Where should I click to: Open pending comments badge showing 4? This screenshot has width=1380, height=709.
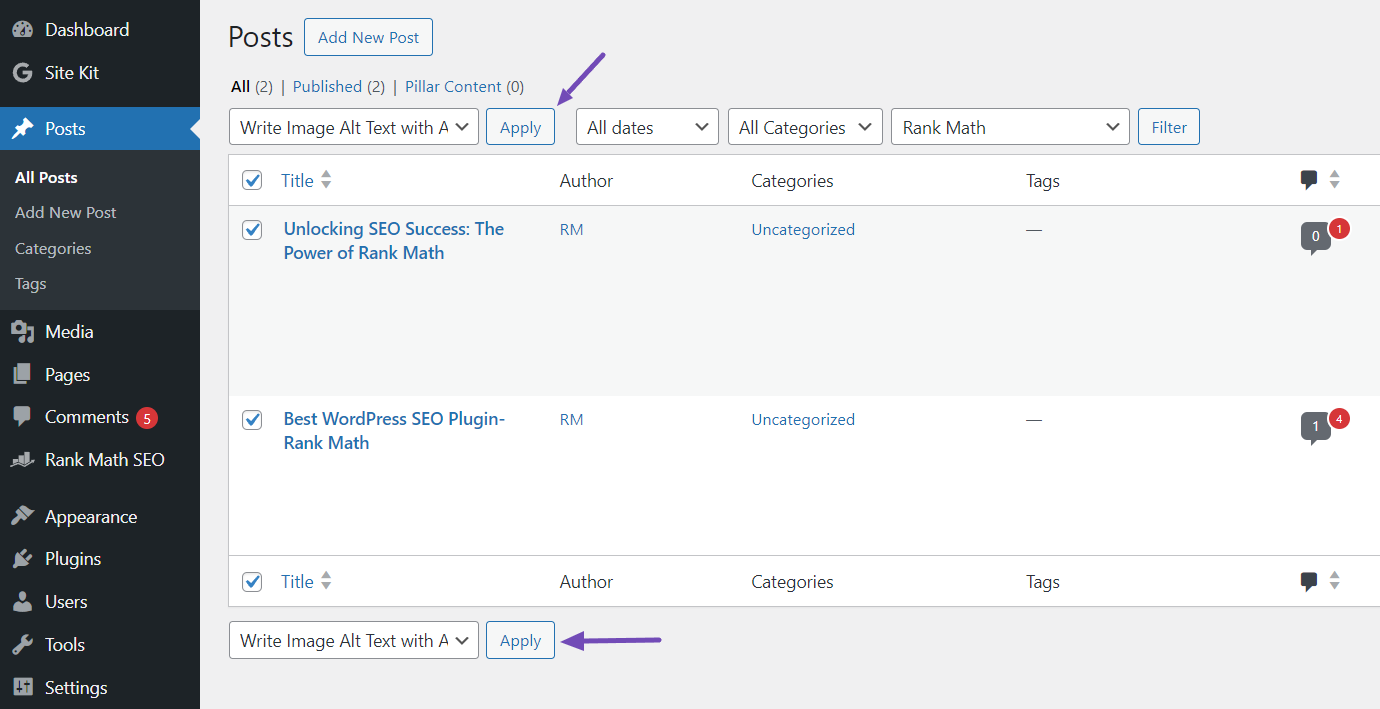click(x=1340, y=418)
